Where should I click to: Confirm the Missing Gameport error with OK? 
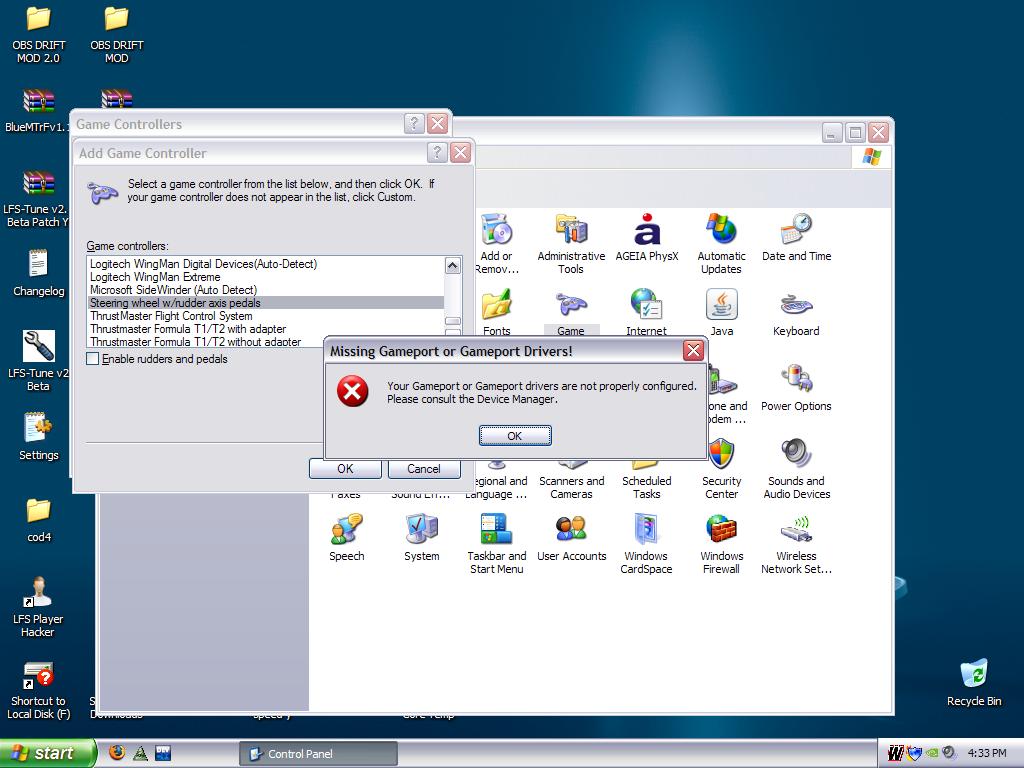point(515,436)
